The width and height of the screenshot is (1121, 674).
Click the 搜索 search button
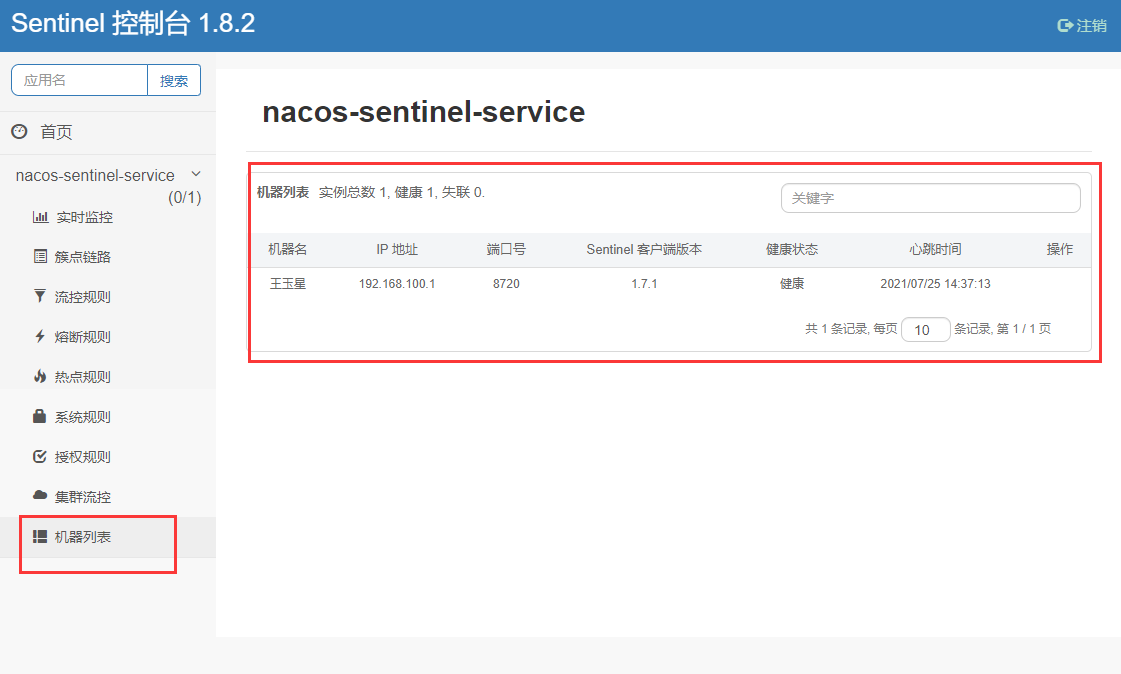click(174, 80)
